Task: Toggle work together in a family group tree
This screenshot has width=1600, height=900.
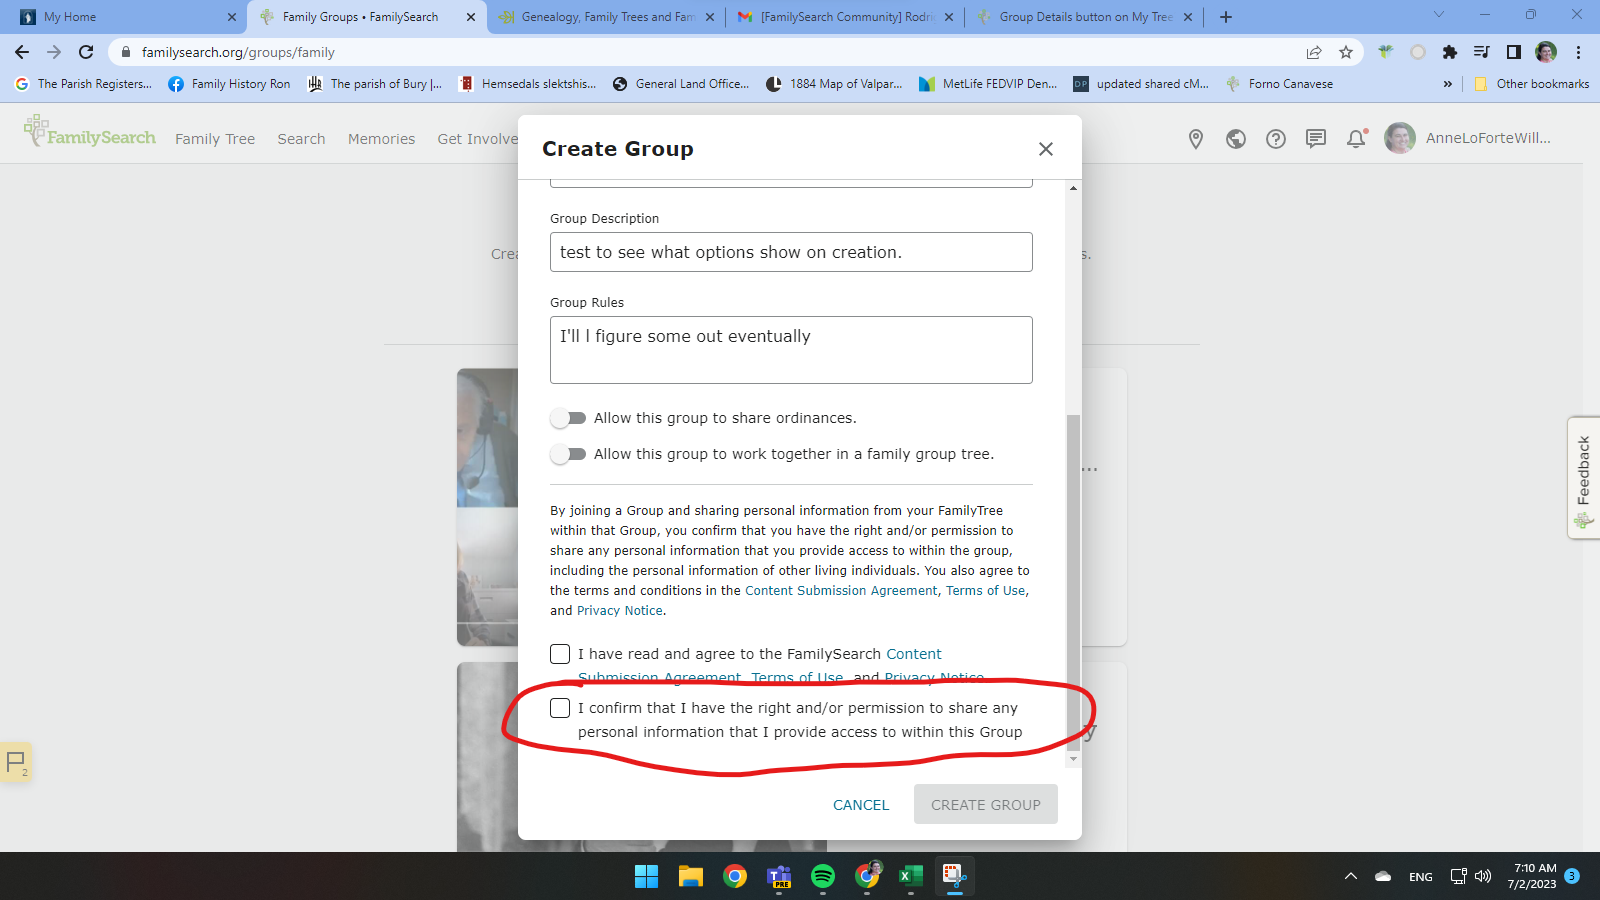Action: point(568,454)
